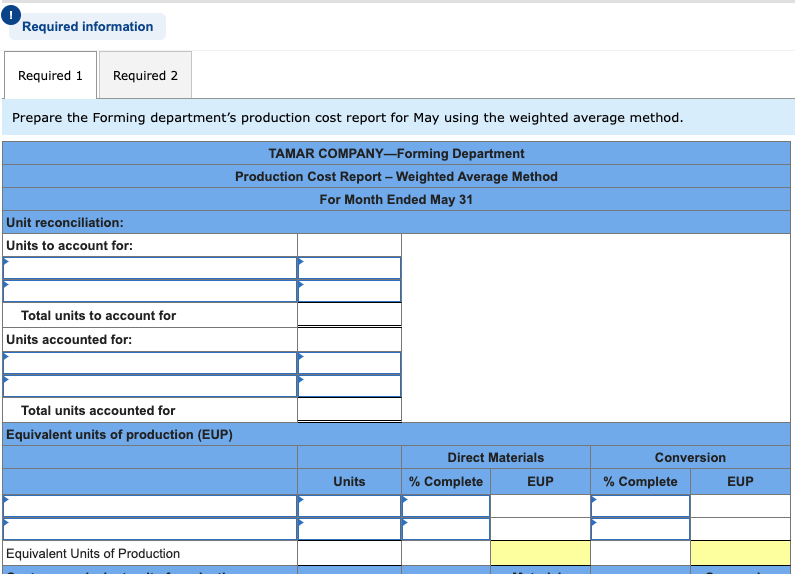The image size is (795, 579).
Task: Click 'EUP' header under Conversion
Action: [x=740, y=481]
